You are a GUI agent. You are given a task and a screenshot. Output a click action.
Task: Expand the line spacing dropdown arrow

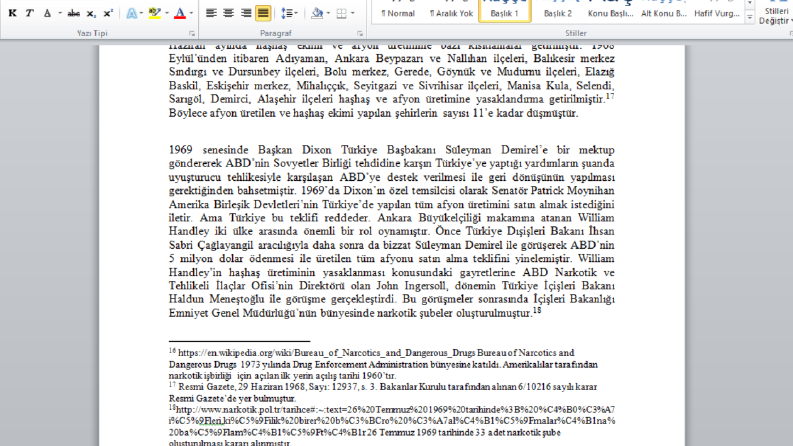[x=296, y=13]
